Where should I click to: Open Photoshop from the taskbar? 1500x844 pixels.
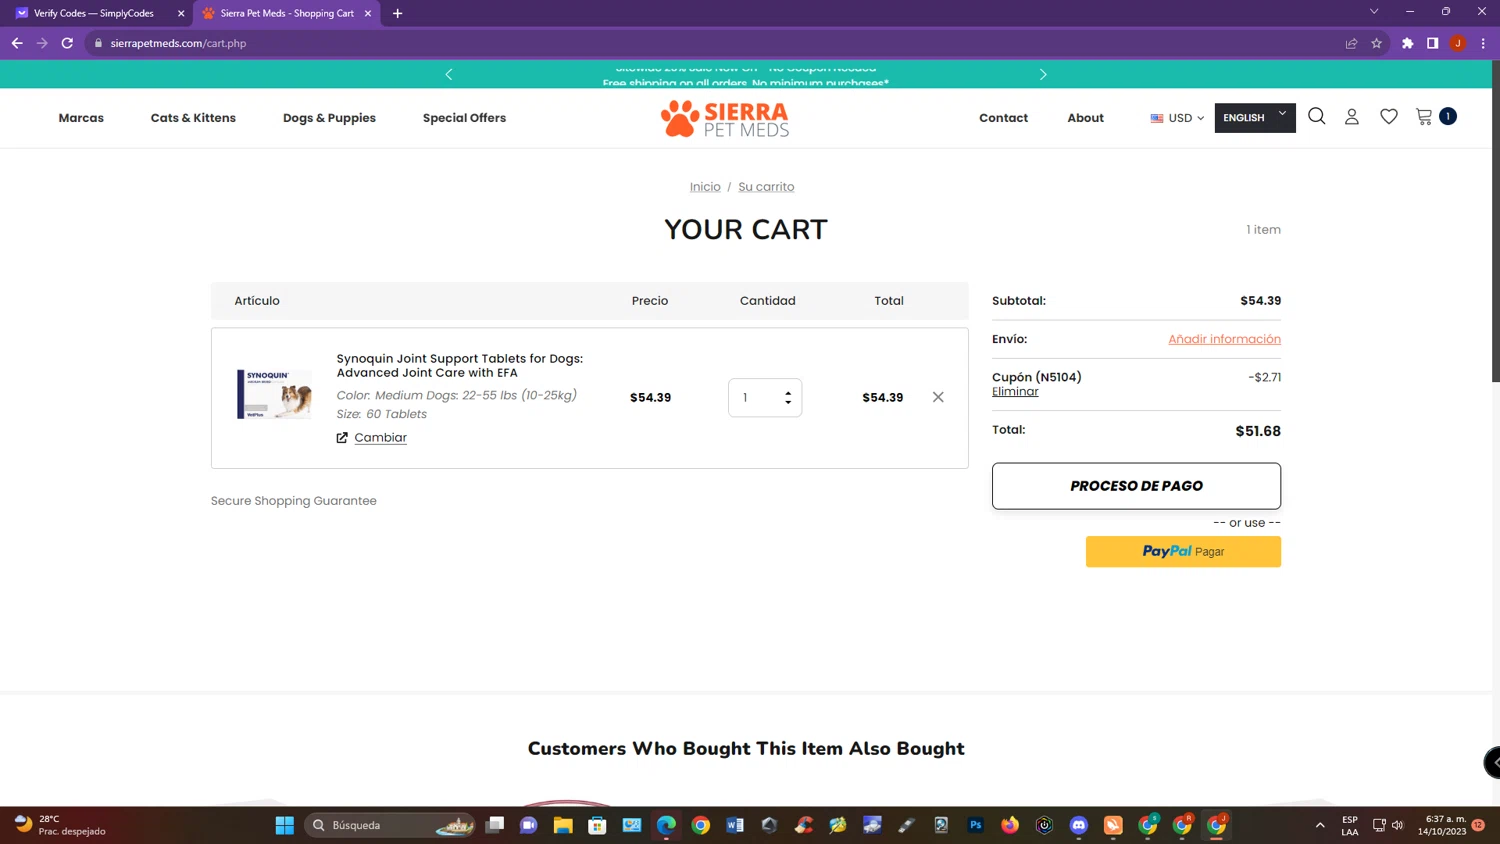point(975,825)
